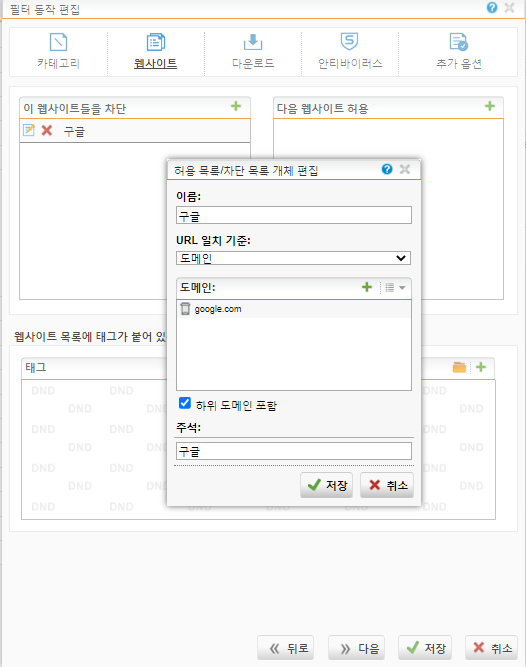526x667 pixels.
Task: Click the 주석 comment field
Action: (294, 451)
